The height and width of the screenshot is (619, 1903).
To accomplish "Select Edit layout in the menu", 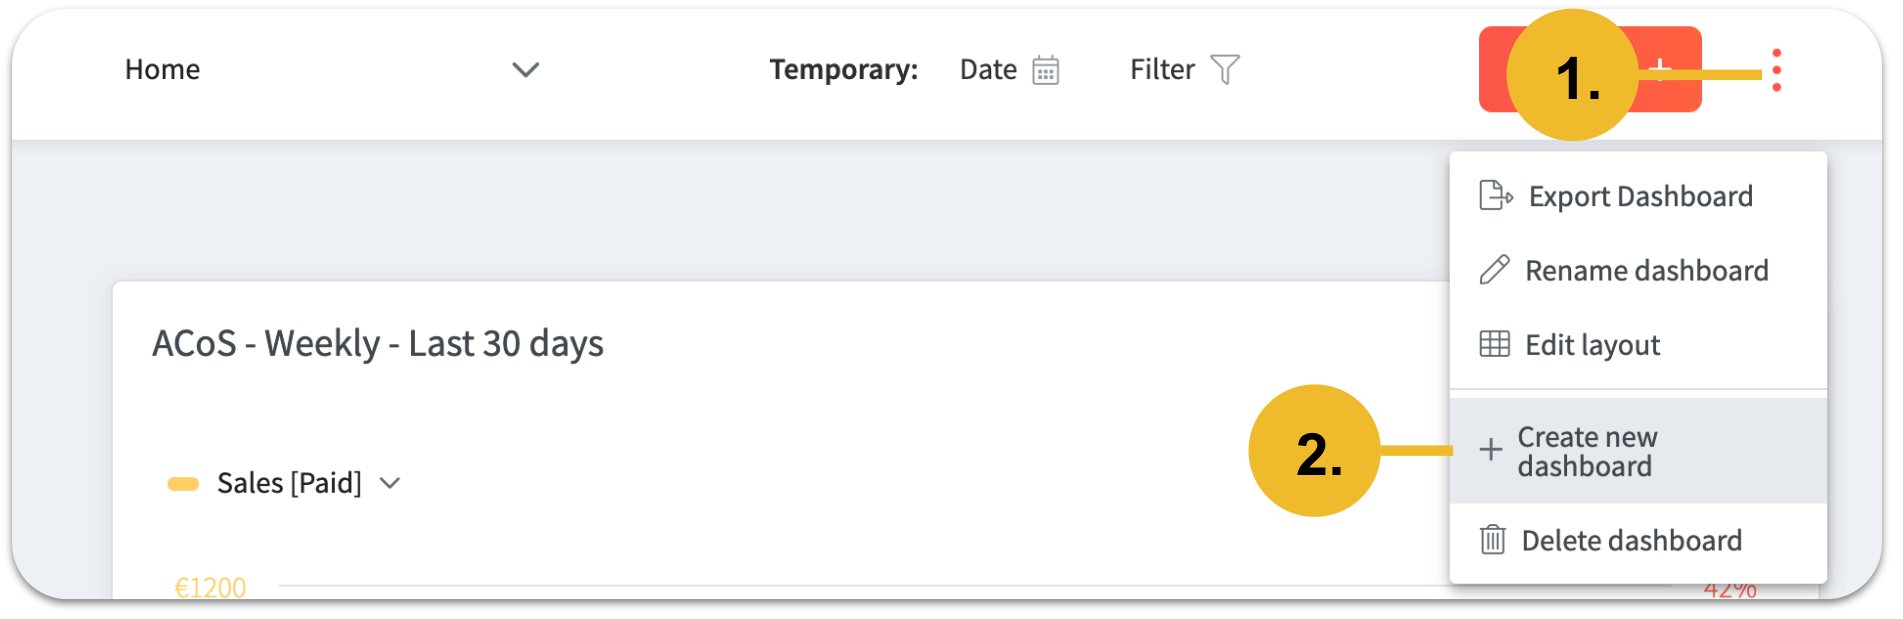I will pos(1592,345).
